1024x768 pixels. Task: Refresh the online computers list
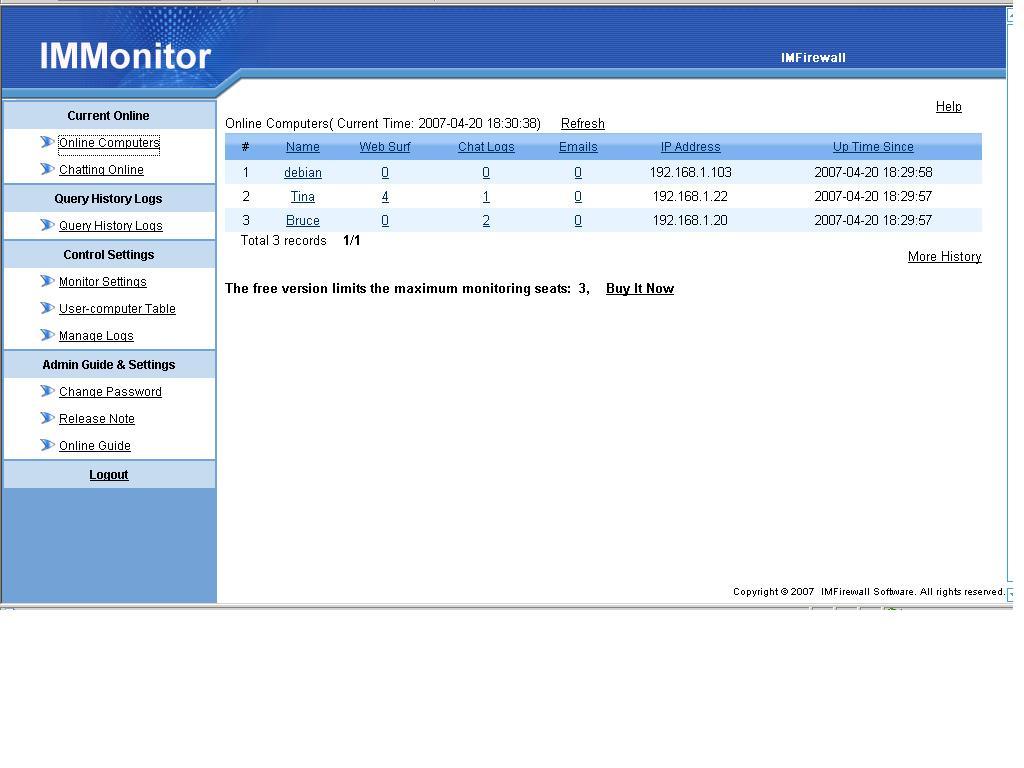[x=583, y=123]
